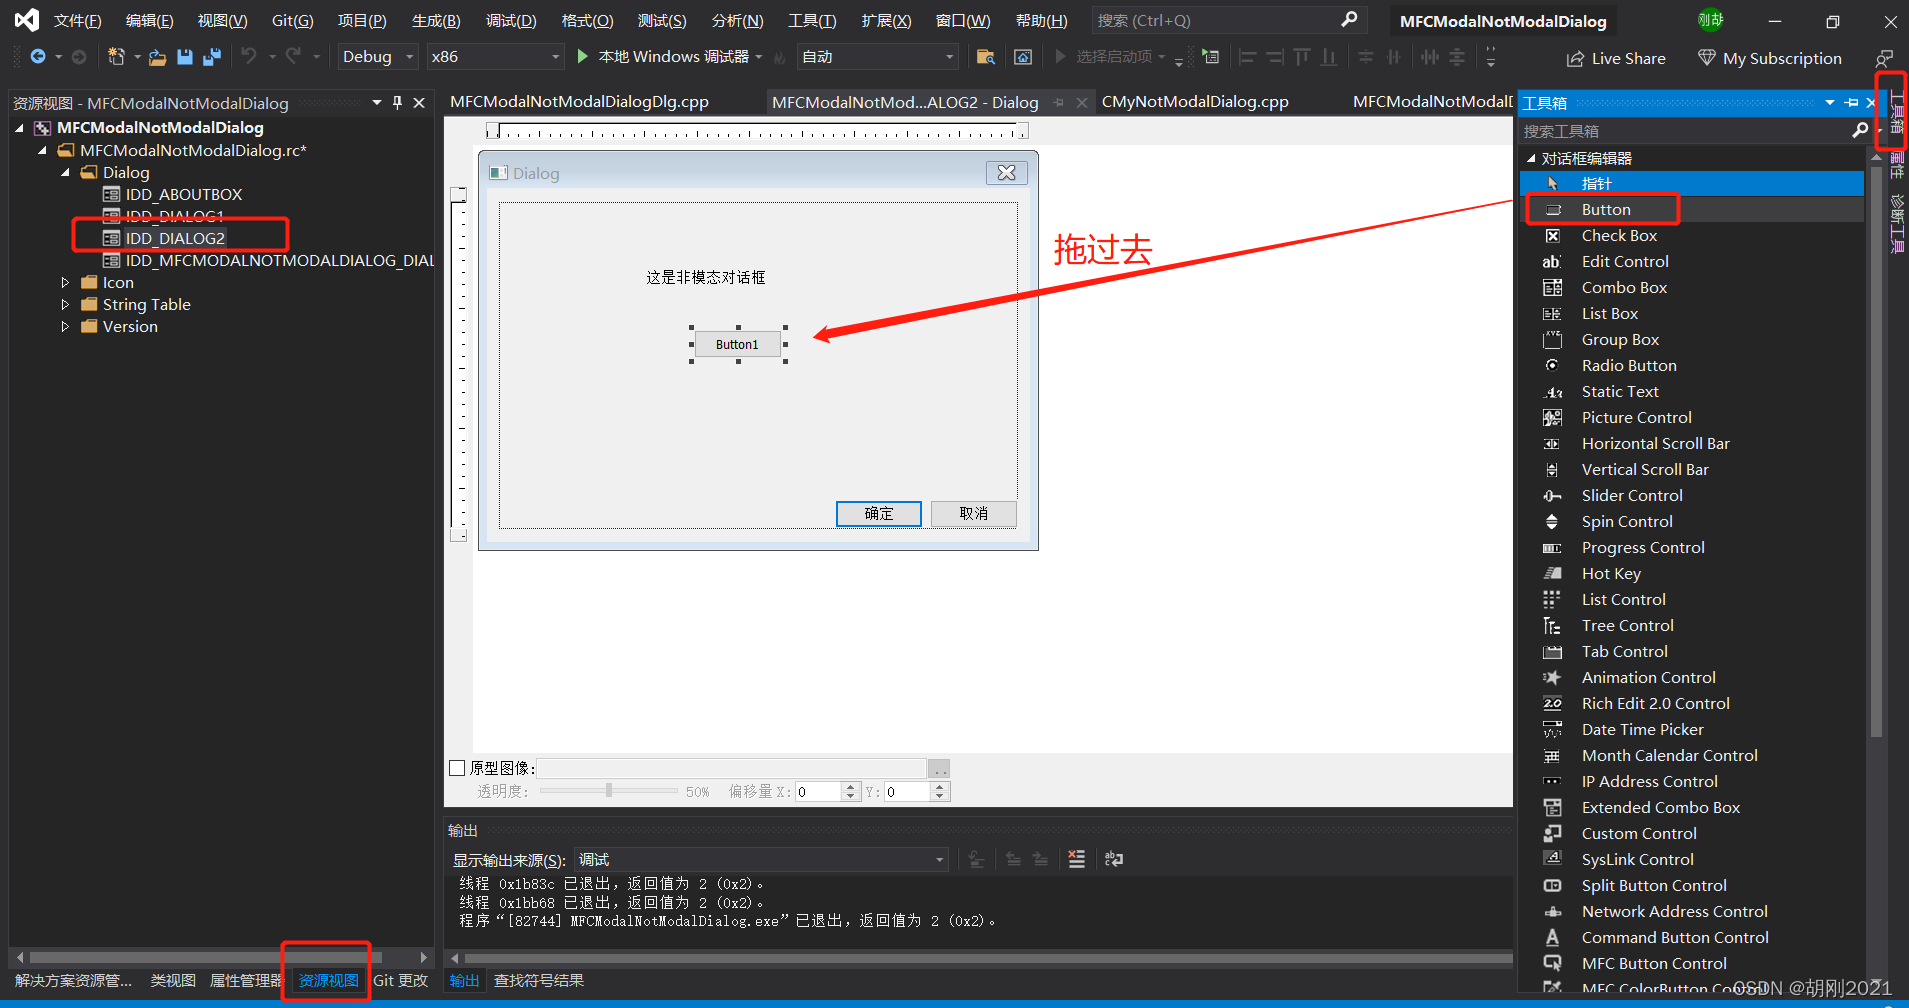Select the Combo Box control in toolbox
The height and width of the screenshot is (1008, 1909).
[x=1691, y=287]
